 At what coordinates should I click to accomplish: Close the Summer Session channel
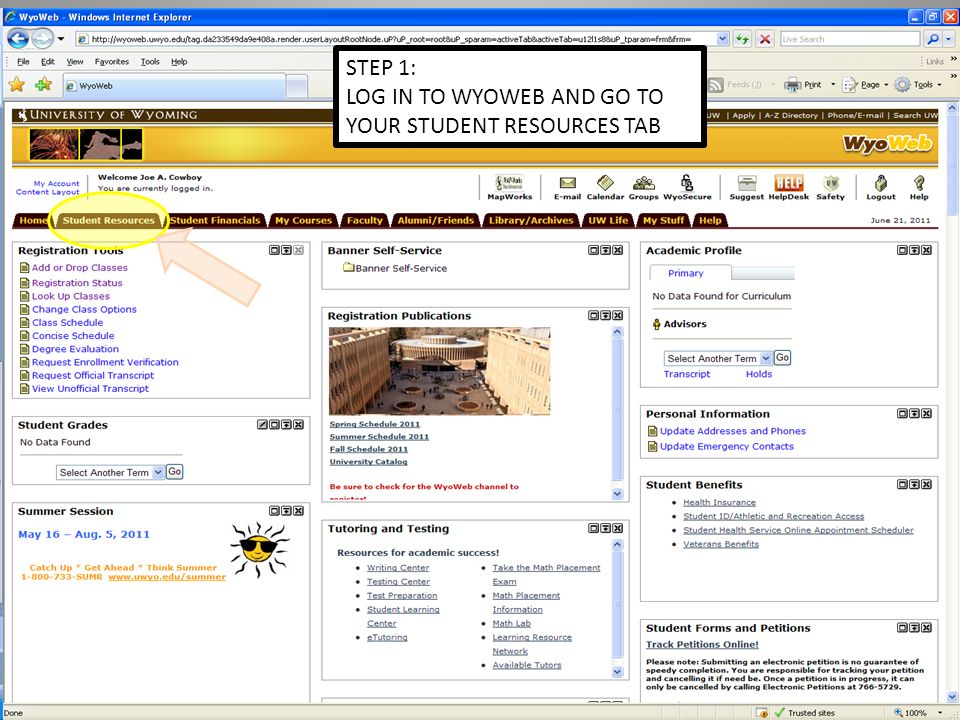point(298,511)
